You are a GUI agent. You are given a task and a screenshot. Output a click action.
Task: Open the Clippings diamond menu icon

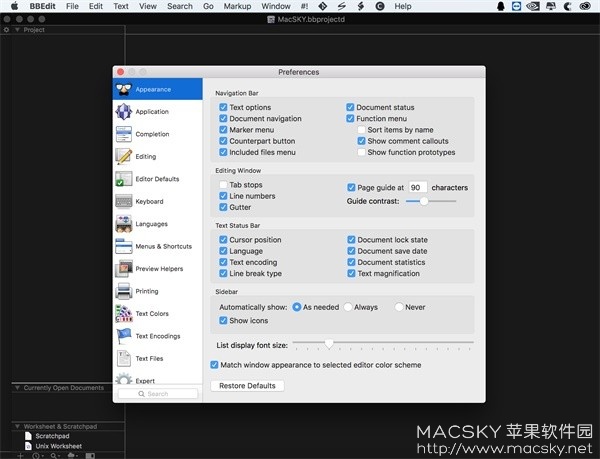click(x=323, y=6)
